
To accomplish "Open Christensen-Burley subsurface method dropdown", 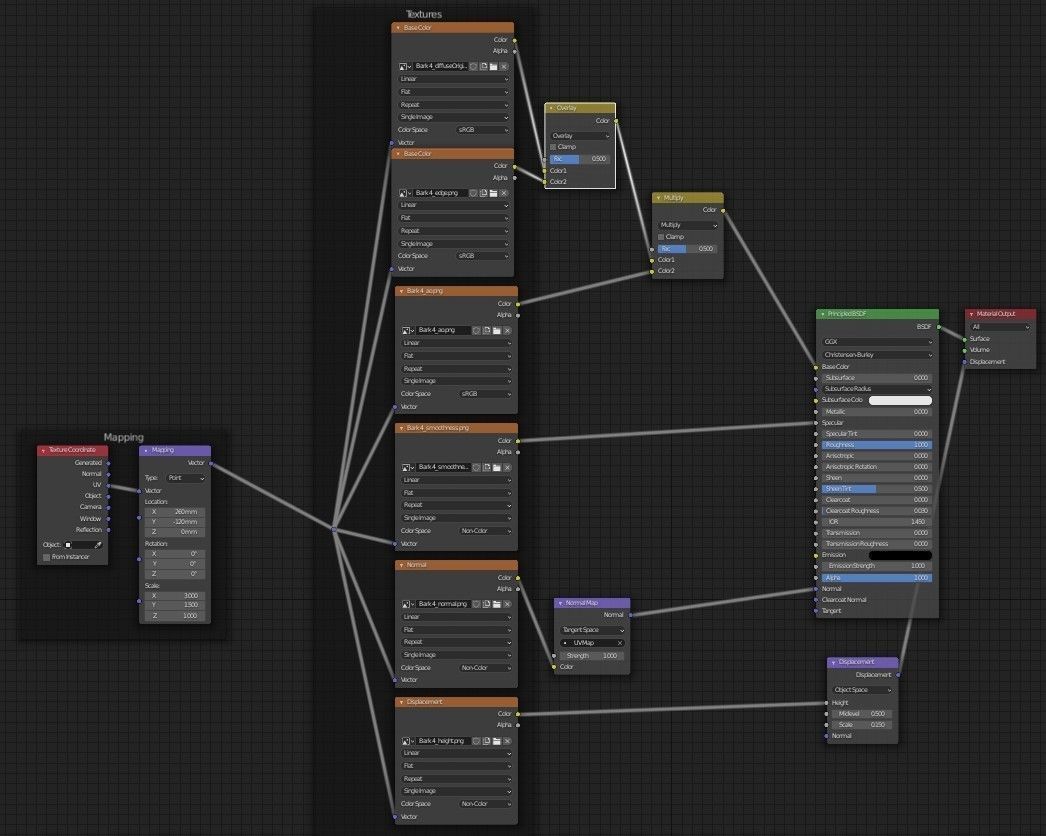I will pyautogui.click(x=877, y=355).
